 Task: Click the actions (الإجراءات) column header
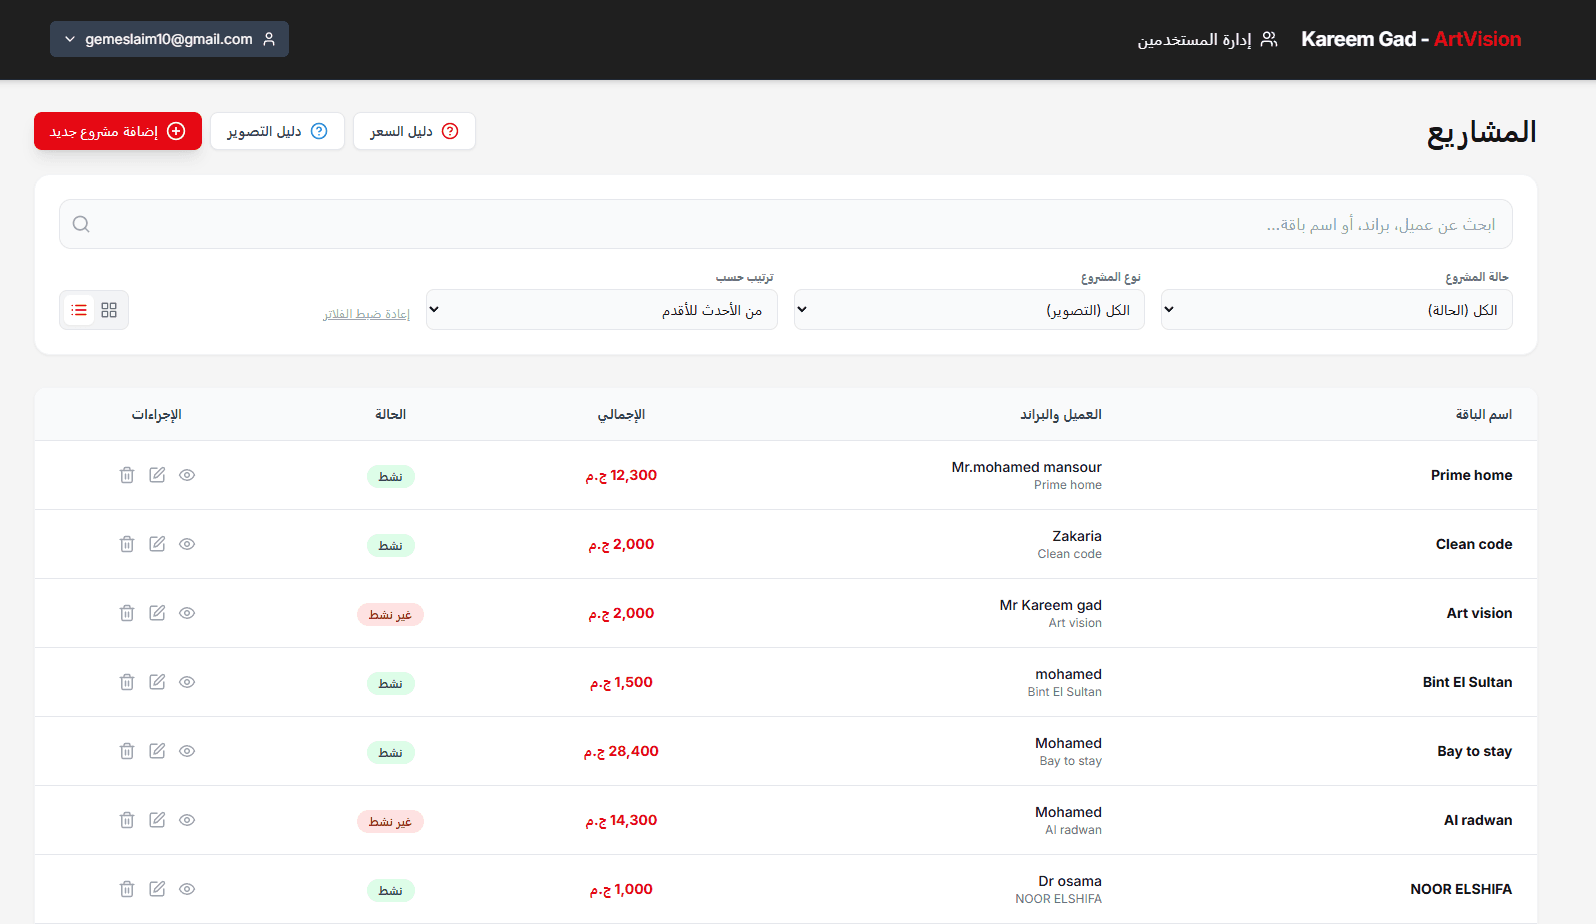point(157,414)
